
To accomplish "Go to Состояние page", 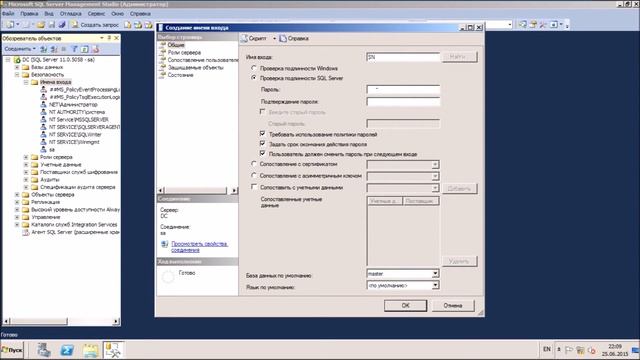I will coord(180,75).
